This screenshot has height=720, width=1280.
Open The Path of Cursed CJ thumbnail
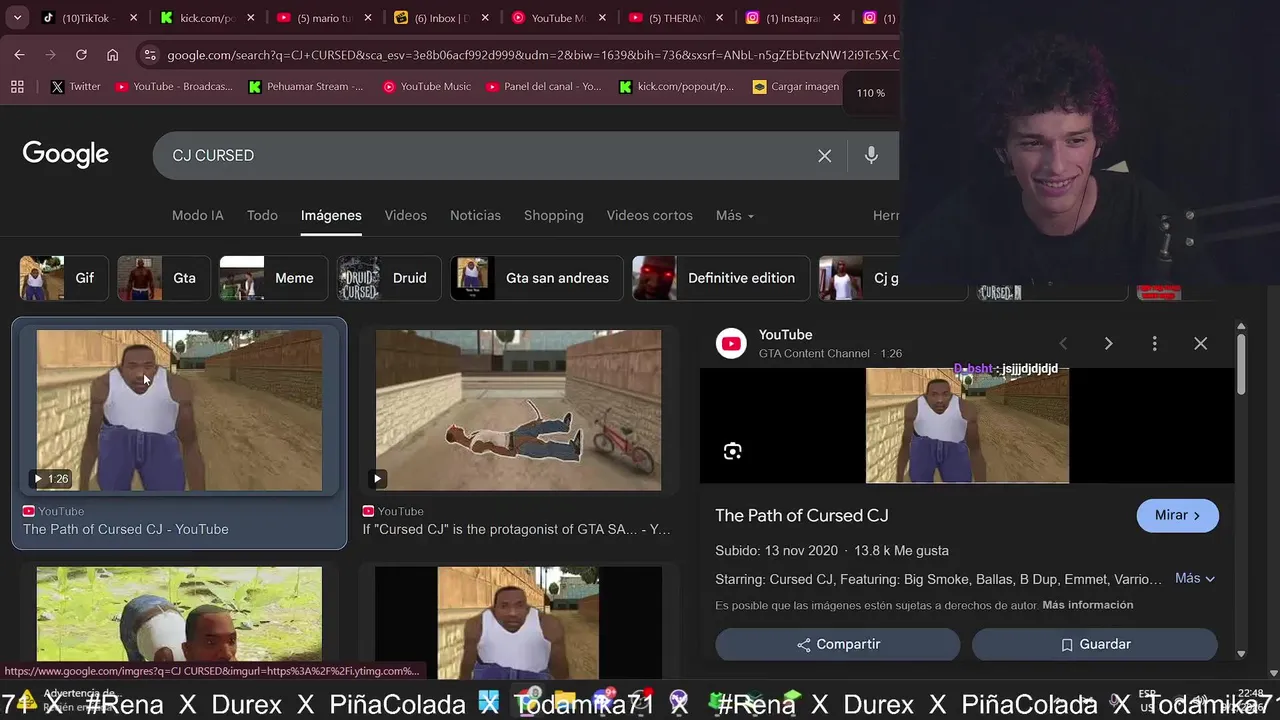point(179,410)
